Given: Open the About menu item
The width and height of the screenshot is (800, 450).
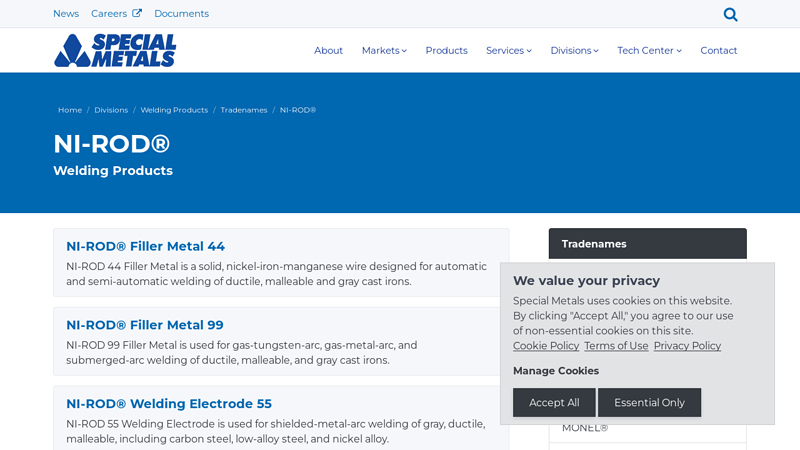Looking at the screenshot, I should tap(328, 51).
